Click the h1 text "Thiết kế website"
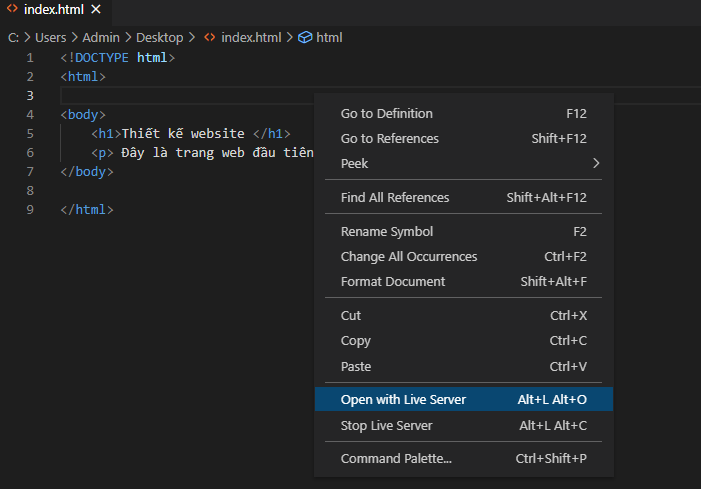The height and width of the screenshot is (489, 701). tap(183, 134)
